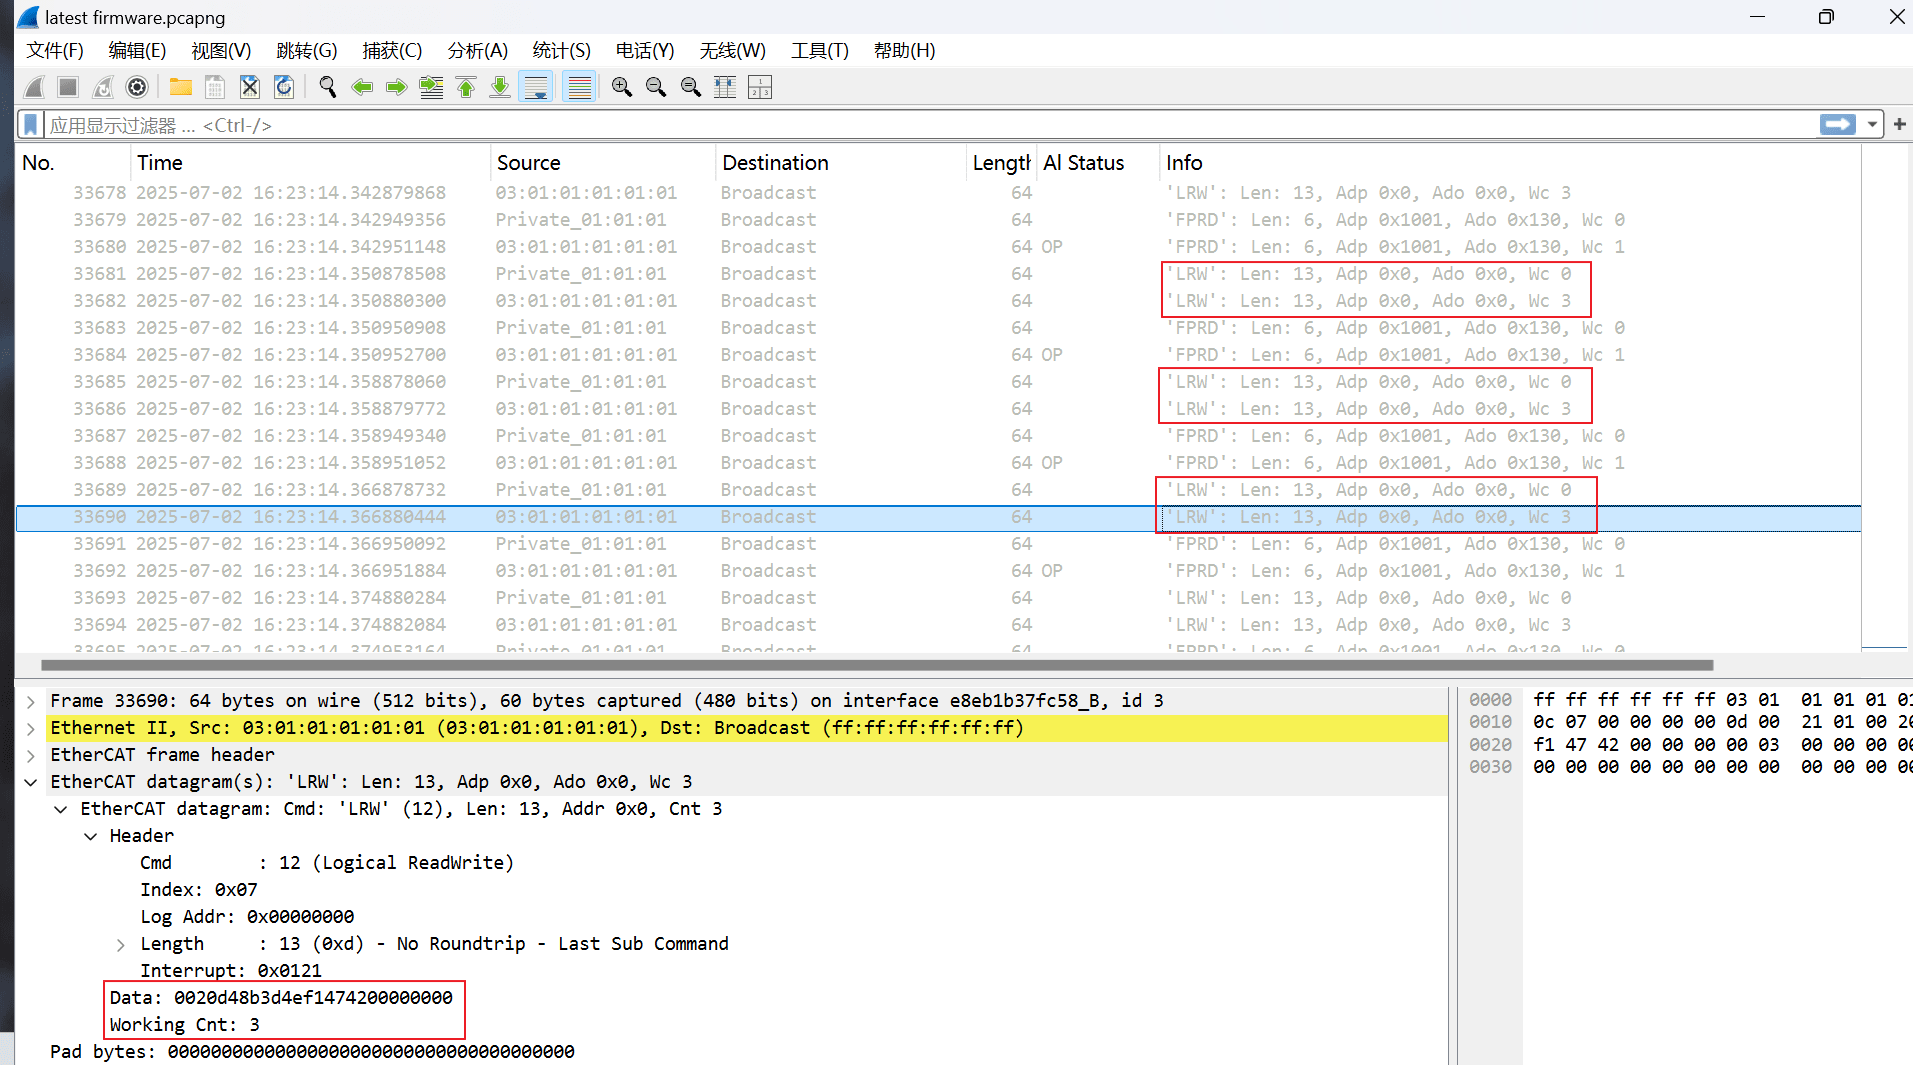This screenshot has height=1065, width=1913.
Task: Expand the Ethernet II tree row
Action: pyautogui.click(x=31, y=728)
